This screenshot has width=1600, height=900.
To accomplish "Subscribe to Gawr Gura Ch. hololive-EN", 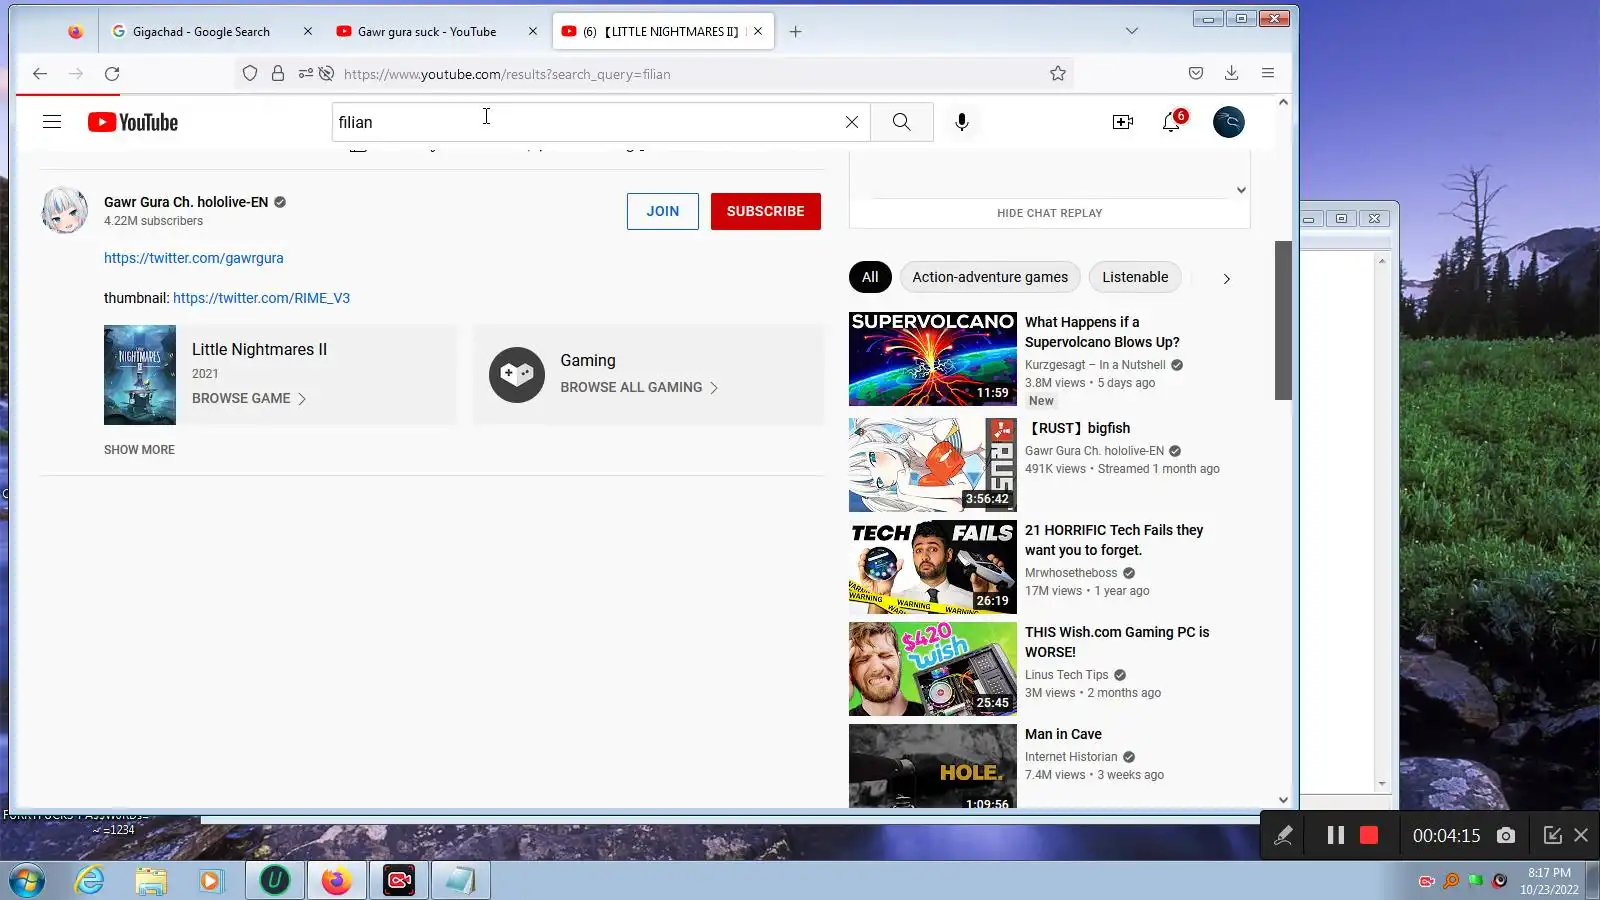I will [x=766, y=211].
